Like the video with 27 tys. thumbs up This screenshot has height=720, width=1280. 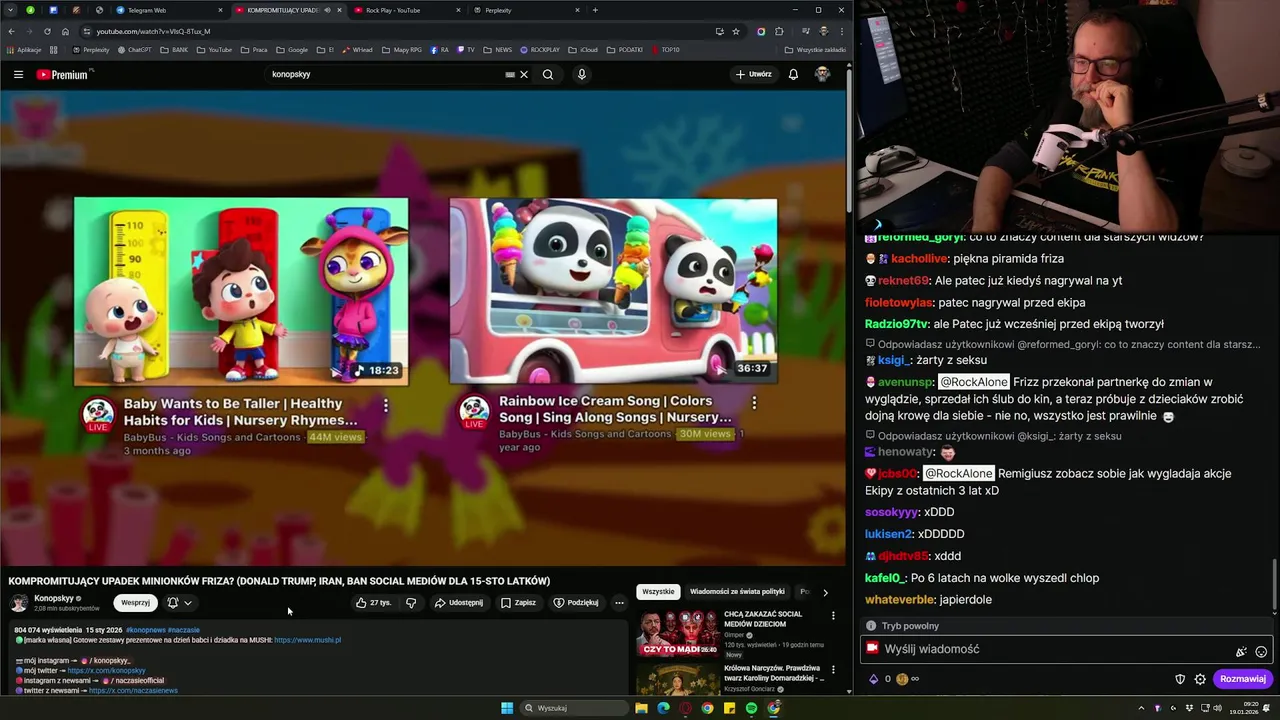pyautogui.click(x=374, y=603)
